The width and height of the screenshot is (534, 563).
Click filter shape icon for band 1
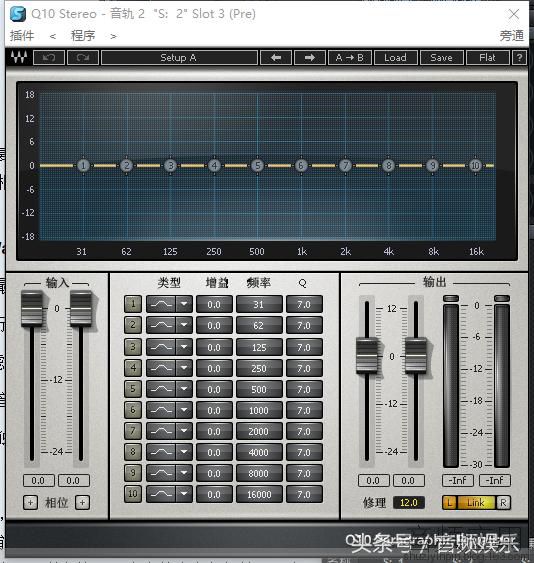coord(161,304)
